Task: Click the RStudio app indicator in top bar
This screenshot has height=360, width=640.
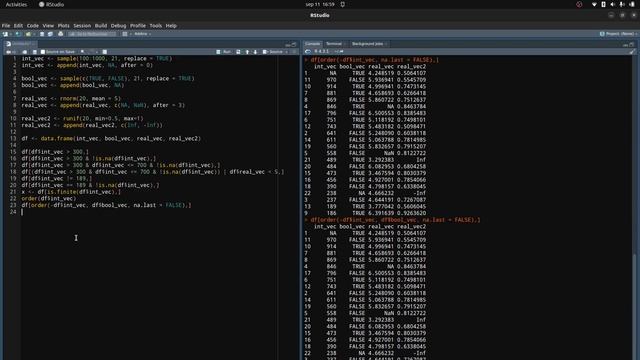Action: click(52, 4)
